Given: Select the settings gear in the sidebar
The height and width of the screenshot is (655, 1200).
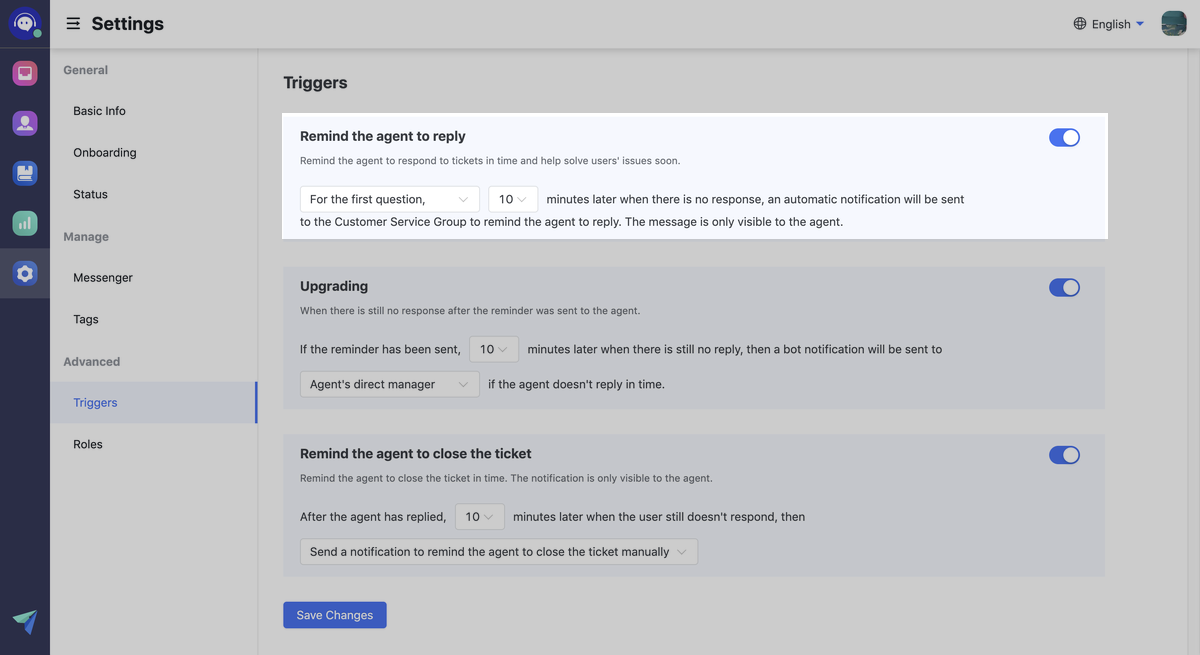Looking at the screenshot, I should 22,272.
